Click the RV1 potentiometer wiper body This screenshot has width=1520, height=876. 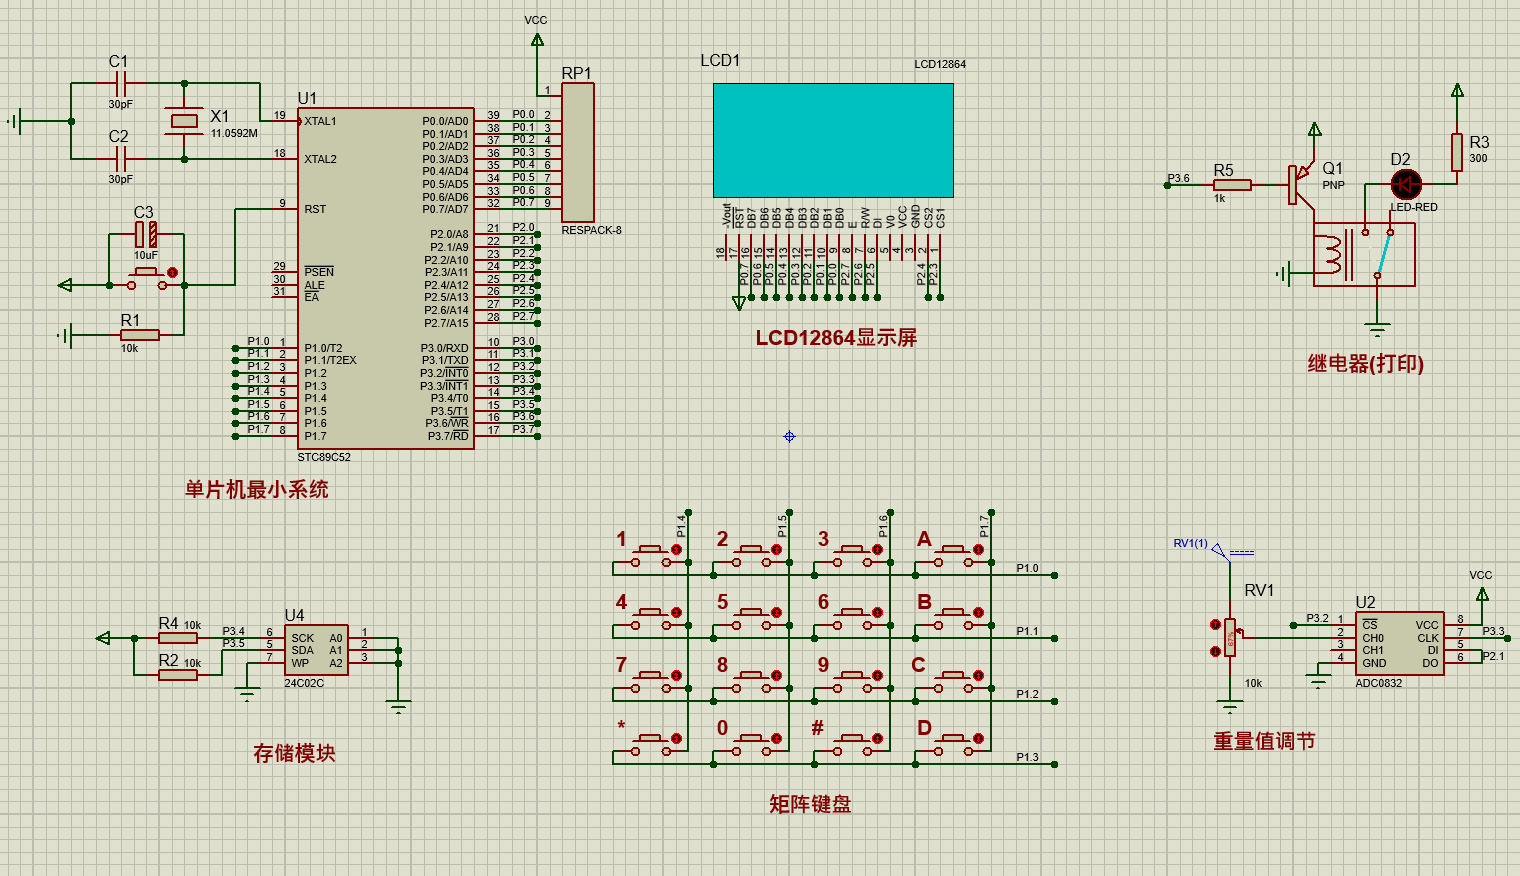(x=1230, y=637)
